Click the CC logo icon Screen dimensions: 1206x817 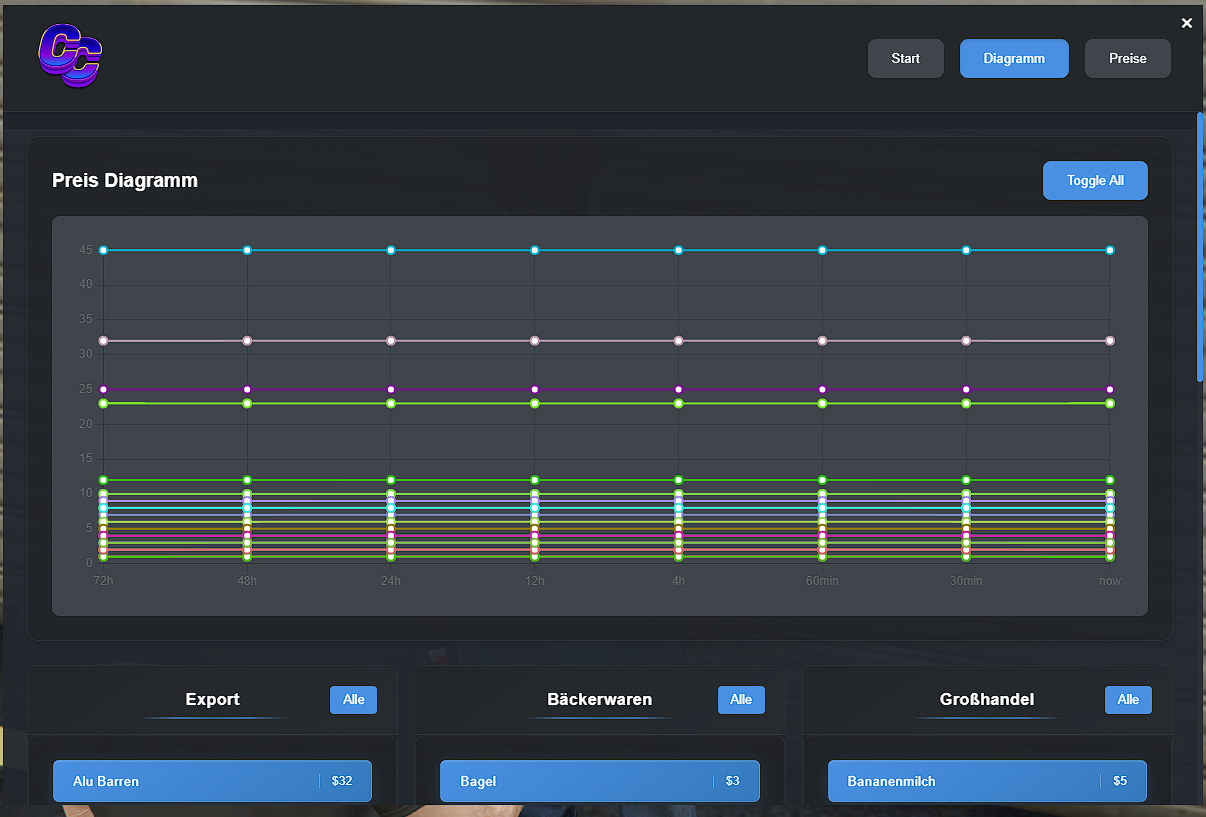70,56
